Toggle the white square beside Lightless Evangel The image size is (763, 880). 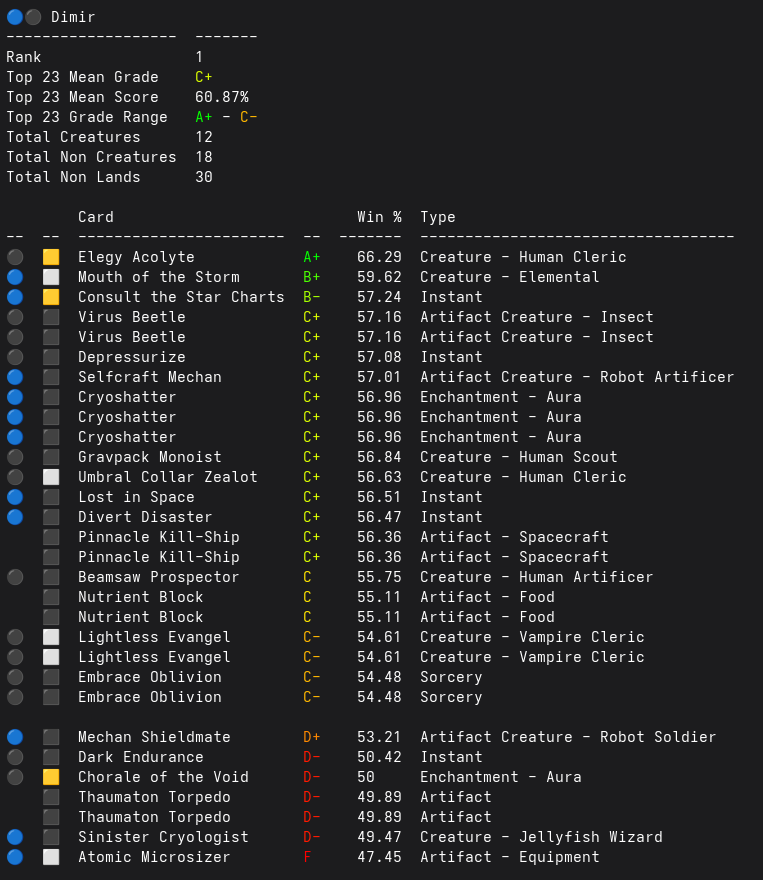51,637
